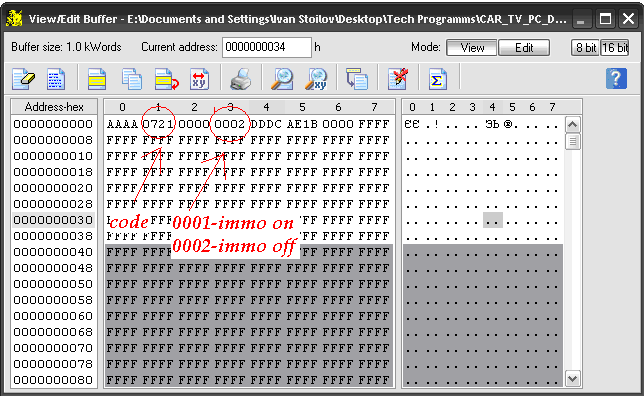Toggle 8 bit display
The image size is (644, 396).
coord(585,48)
